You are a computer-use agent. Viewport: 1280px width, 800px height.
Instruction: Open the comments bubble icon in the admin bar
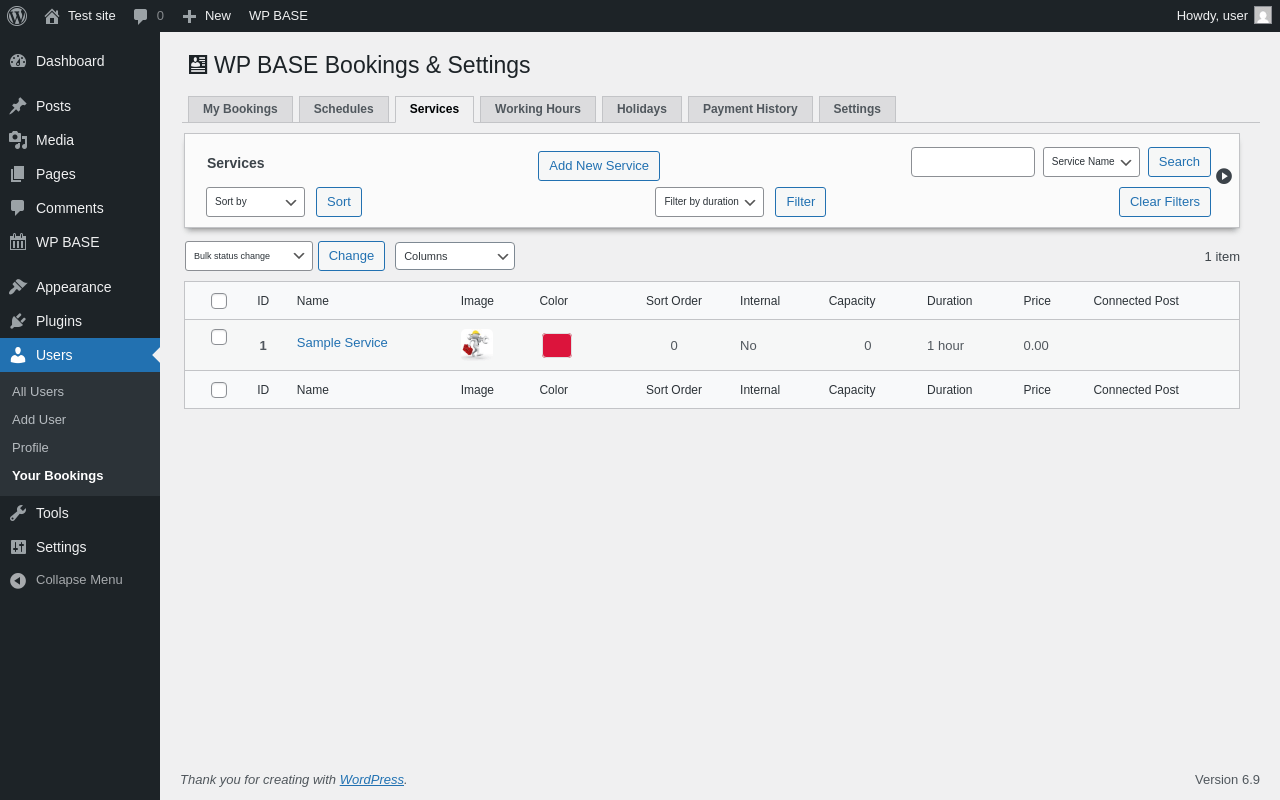coord(141,16)
